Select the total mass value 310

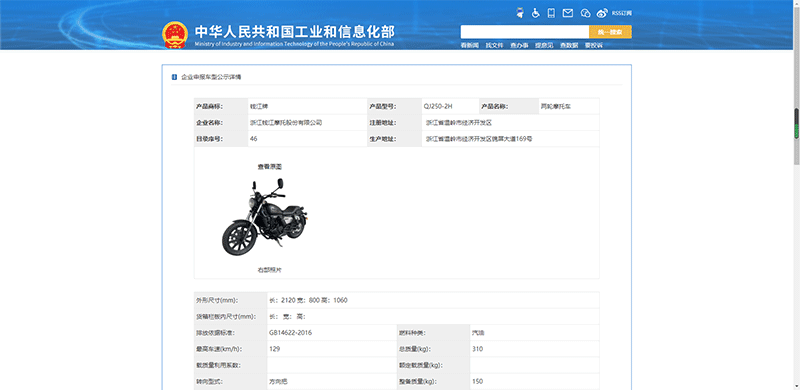click(478, 349)
